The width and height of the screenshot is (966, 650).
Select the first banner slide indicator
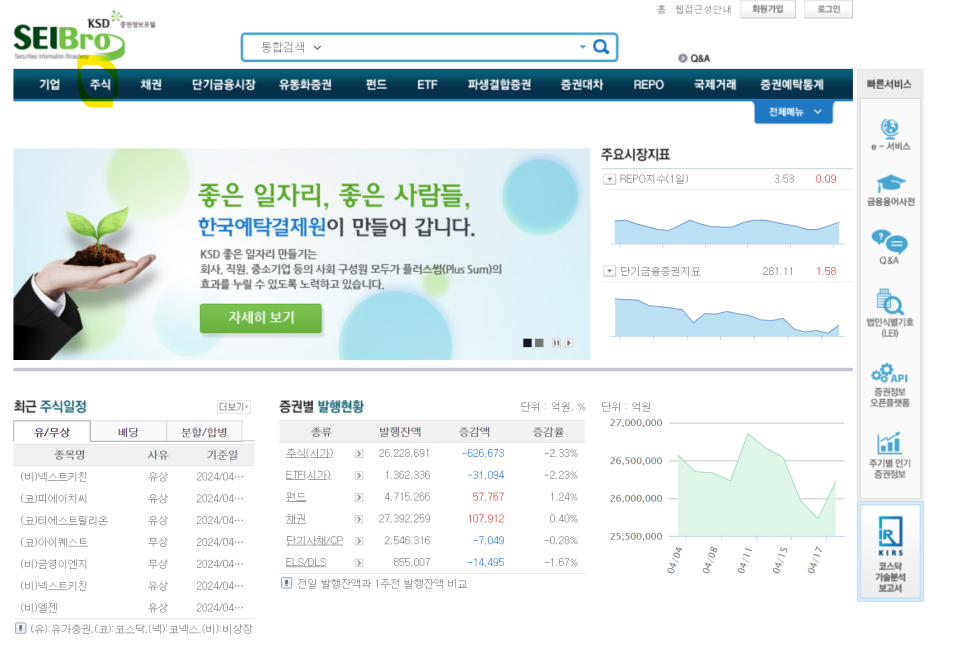(527, 343)
